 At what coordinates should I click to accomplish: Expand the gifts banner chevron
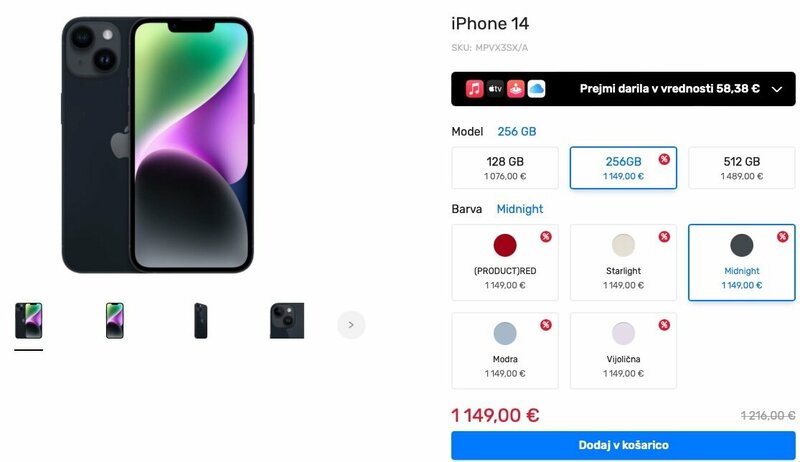[x=777, y=89]
